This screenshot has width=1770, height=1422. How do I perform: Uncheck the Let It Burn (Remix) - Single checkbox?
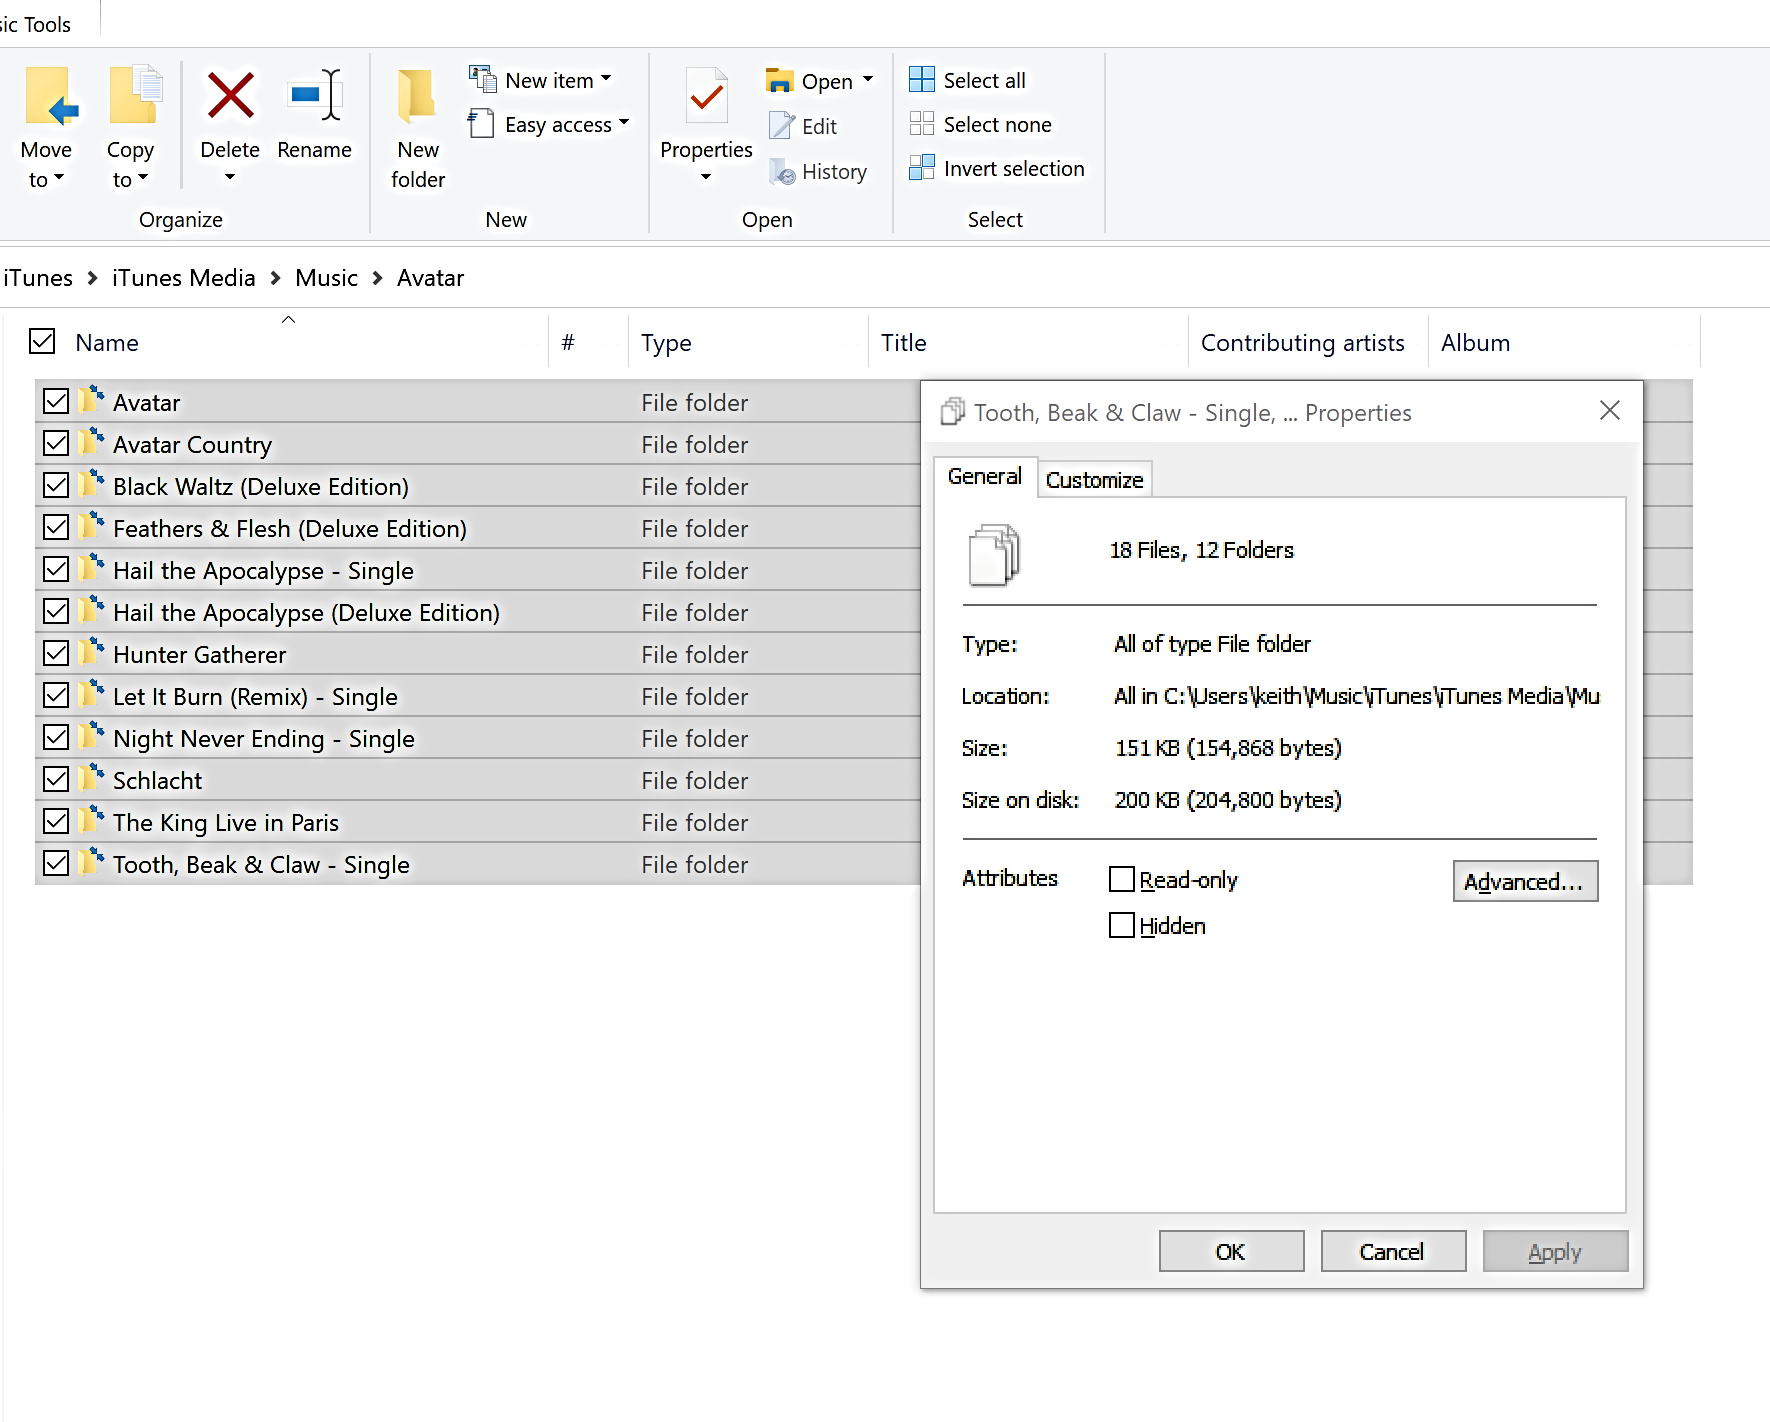[56, 695]
